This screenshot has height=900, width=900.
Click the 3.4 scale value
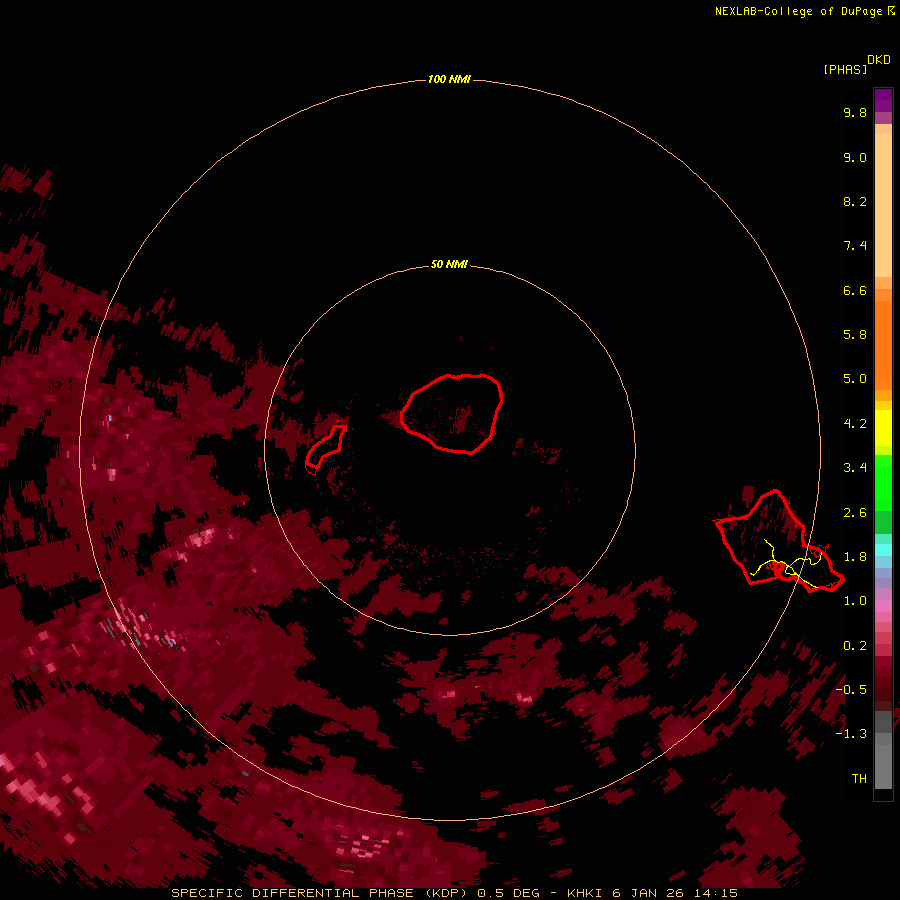(x=855, y=468)
